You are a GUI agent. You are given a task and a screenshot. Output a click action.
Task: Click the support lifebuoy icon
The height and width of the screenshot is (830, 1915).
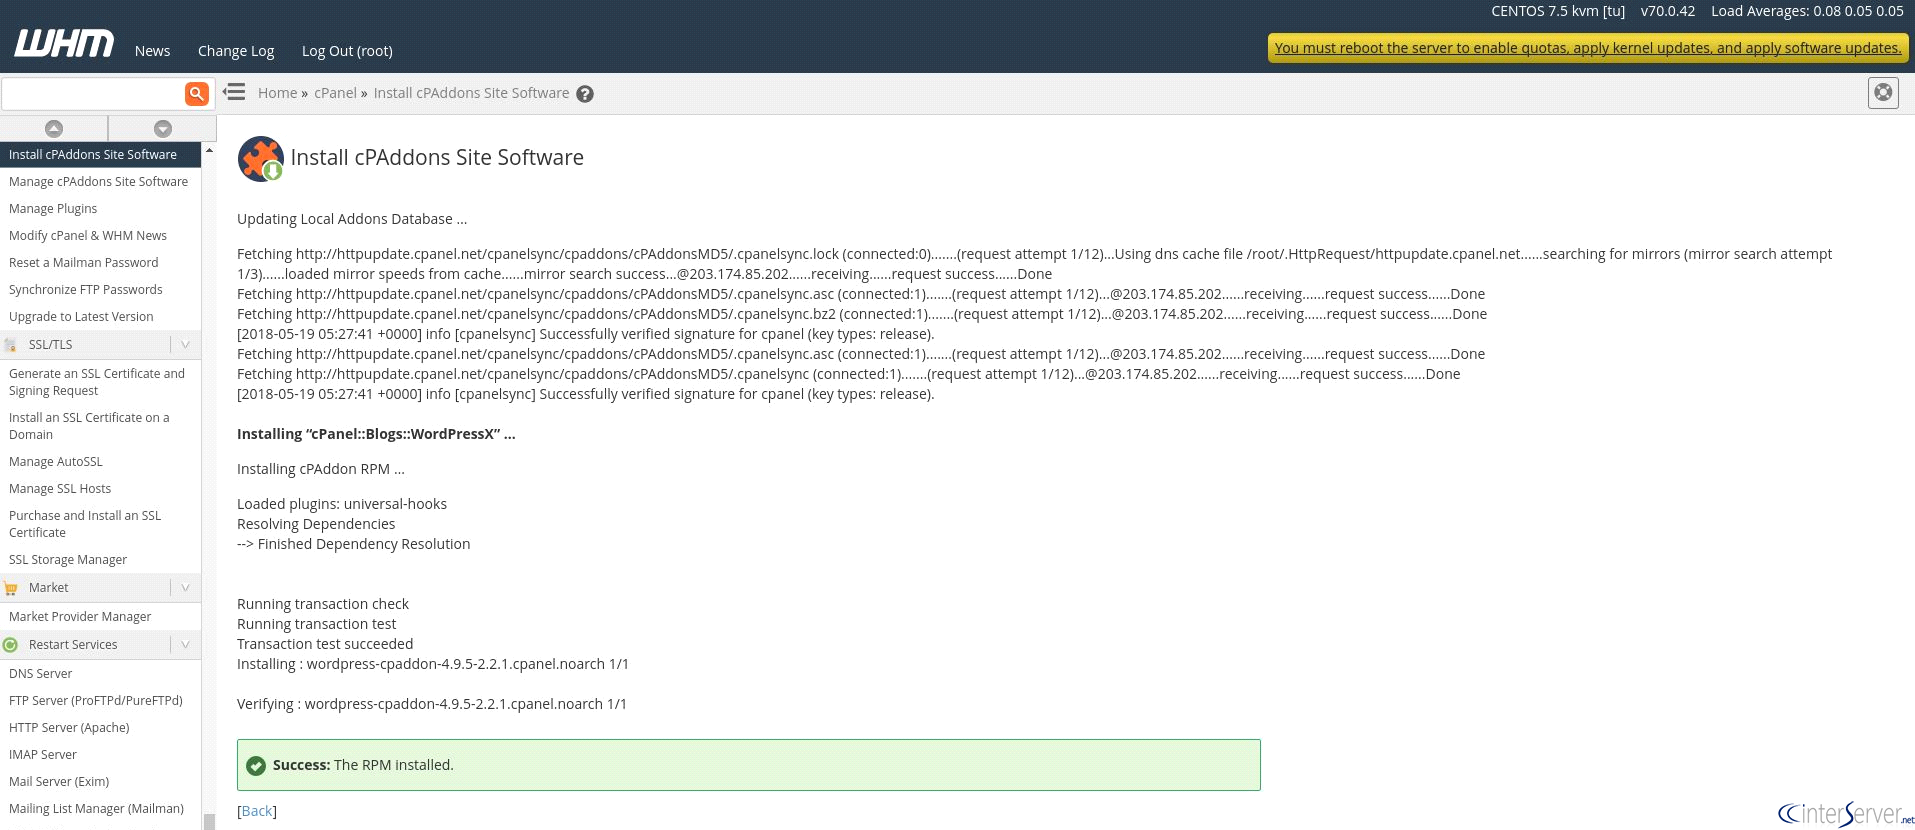click(1883, 93)
